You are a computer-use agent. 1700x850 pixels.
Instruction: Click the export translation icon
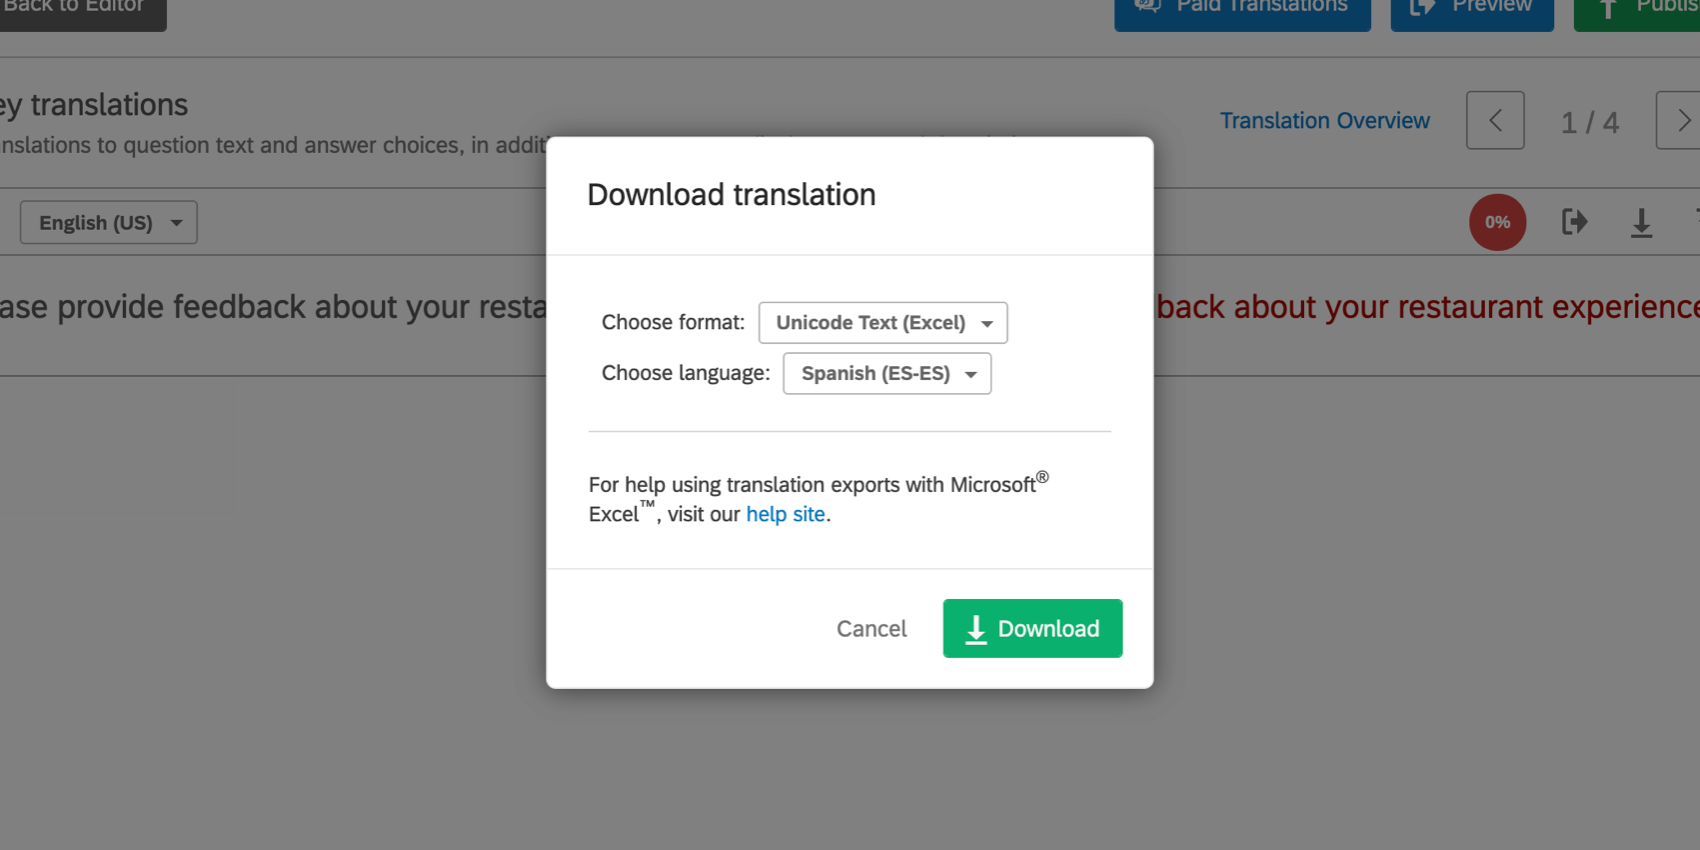1574,222
